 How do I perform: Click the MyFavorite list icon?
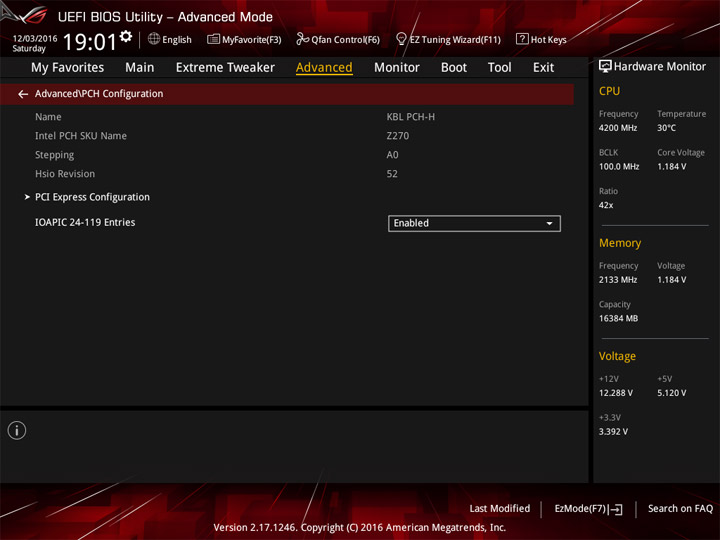coord(213,39)
